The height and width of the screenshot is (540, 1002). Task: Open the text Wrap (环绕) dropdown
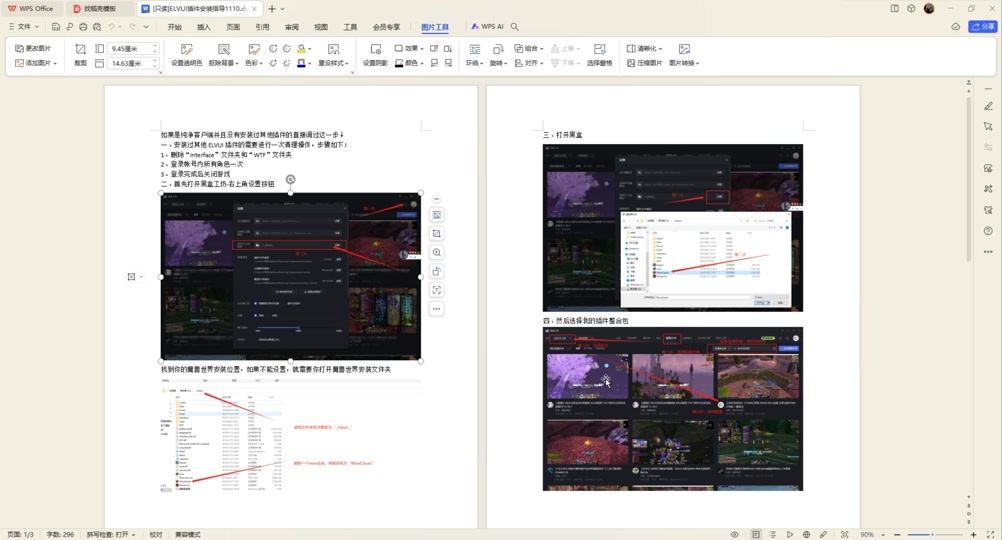tap(474, 55)
